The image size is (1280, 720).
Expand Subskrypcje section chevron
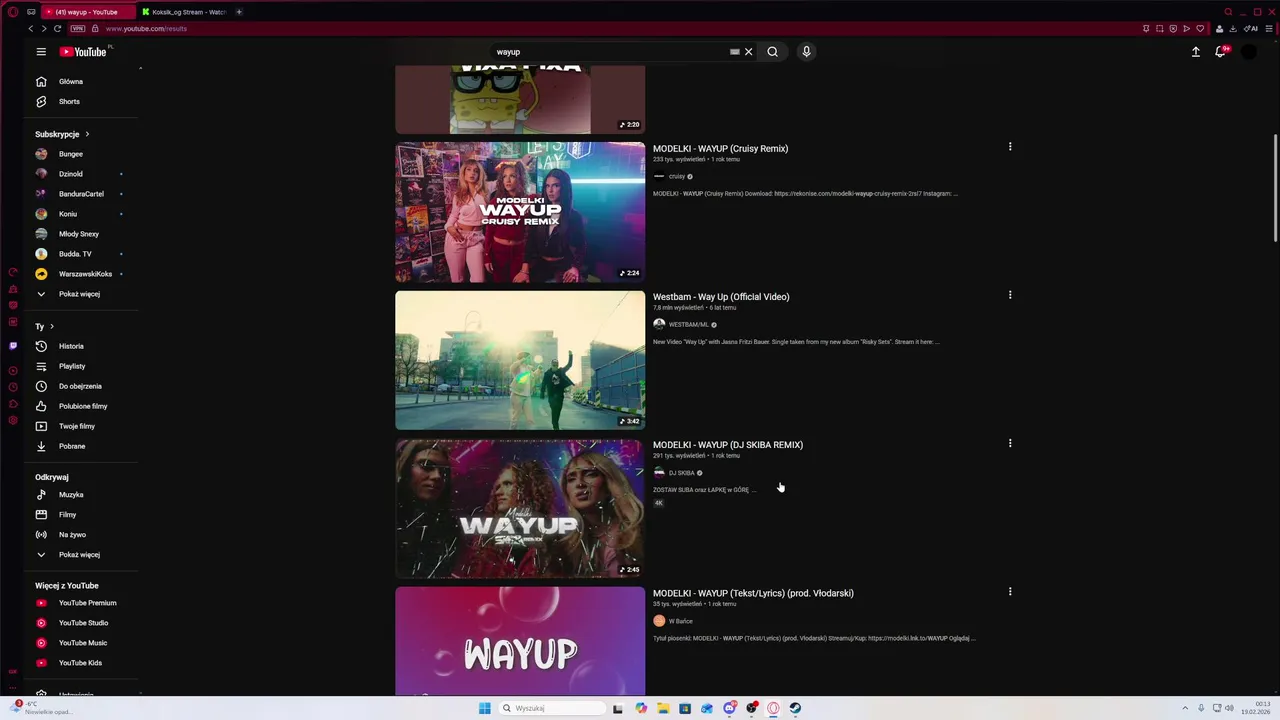pyautogui.click(x=87, y=134)
